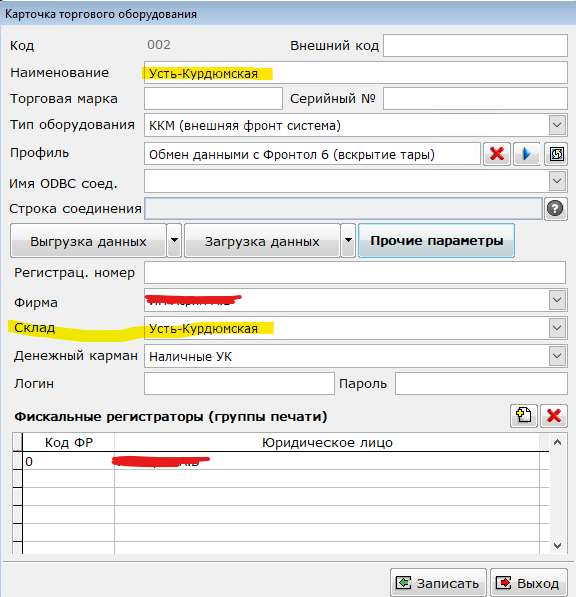Expand Фирма dropdown

click(x=557, y=300)
